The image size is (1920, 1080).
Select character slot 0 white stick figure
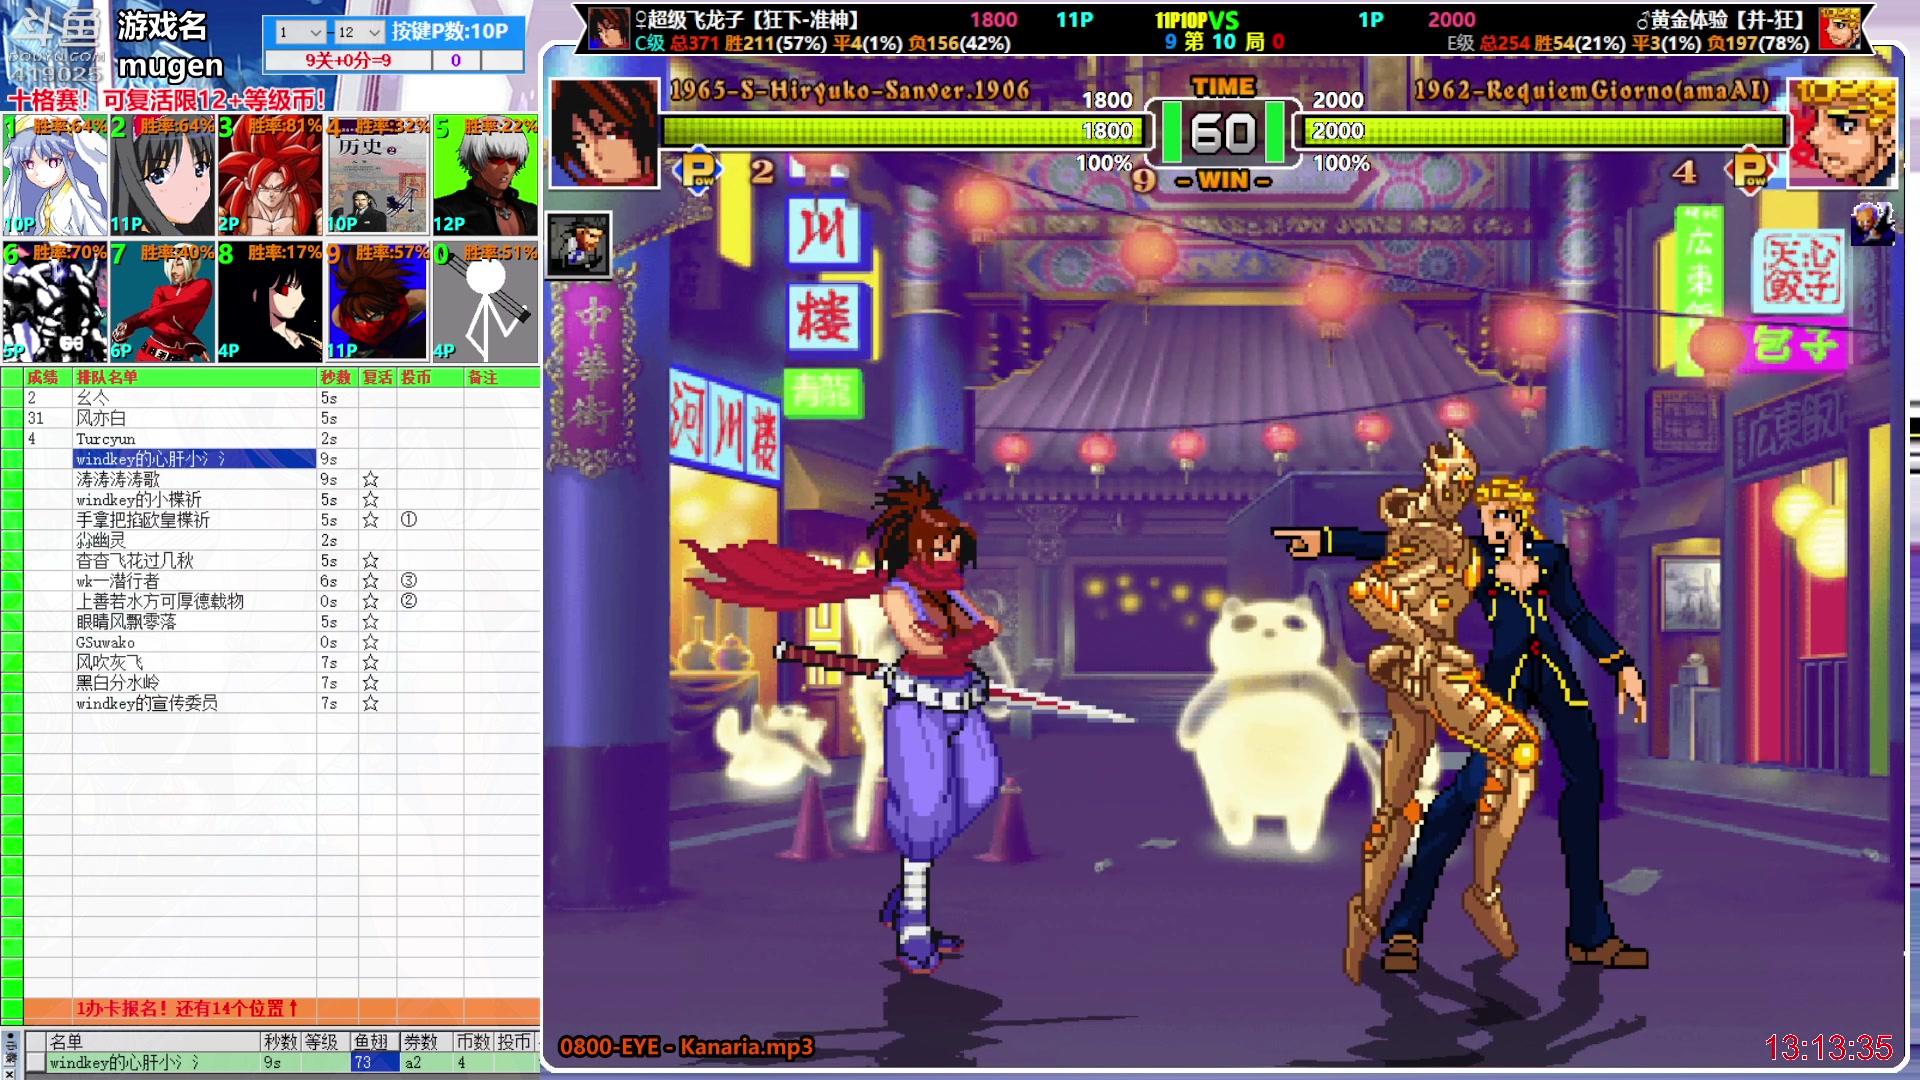point(485,301)
